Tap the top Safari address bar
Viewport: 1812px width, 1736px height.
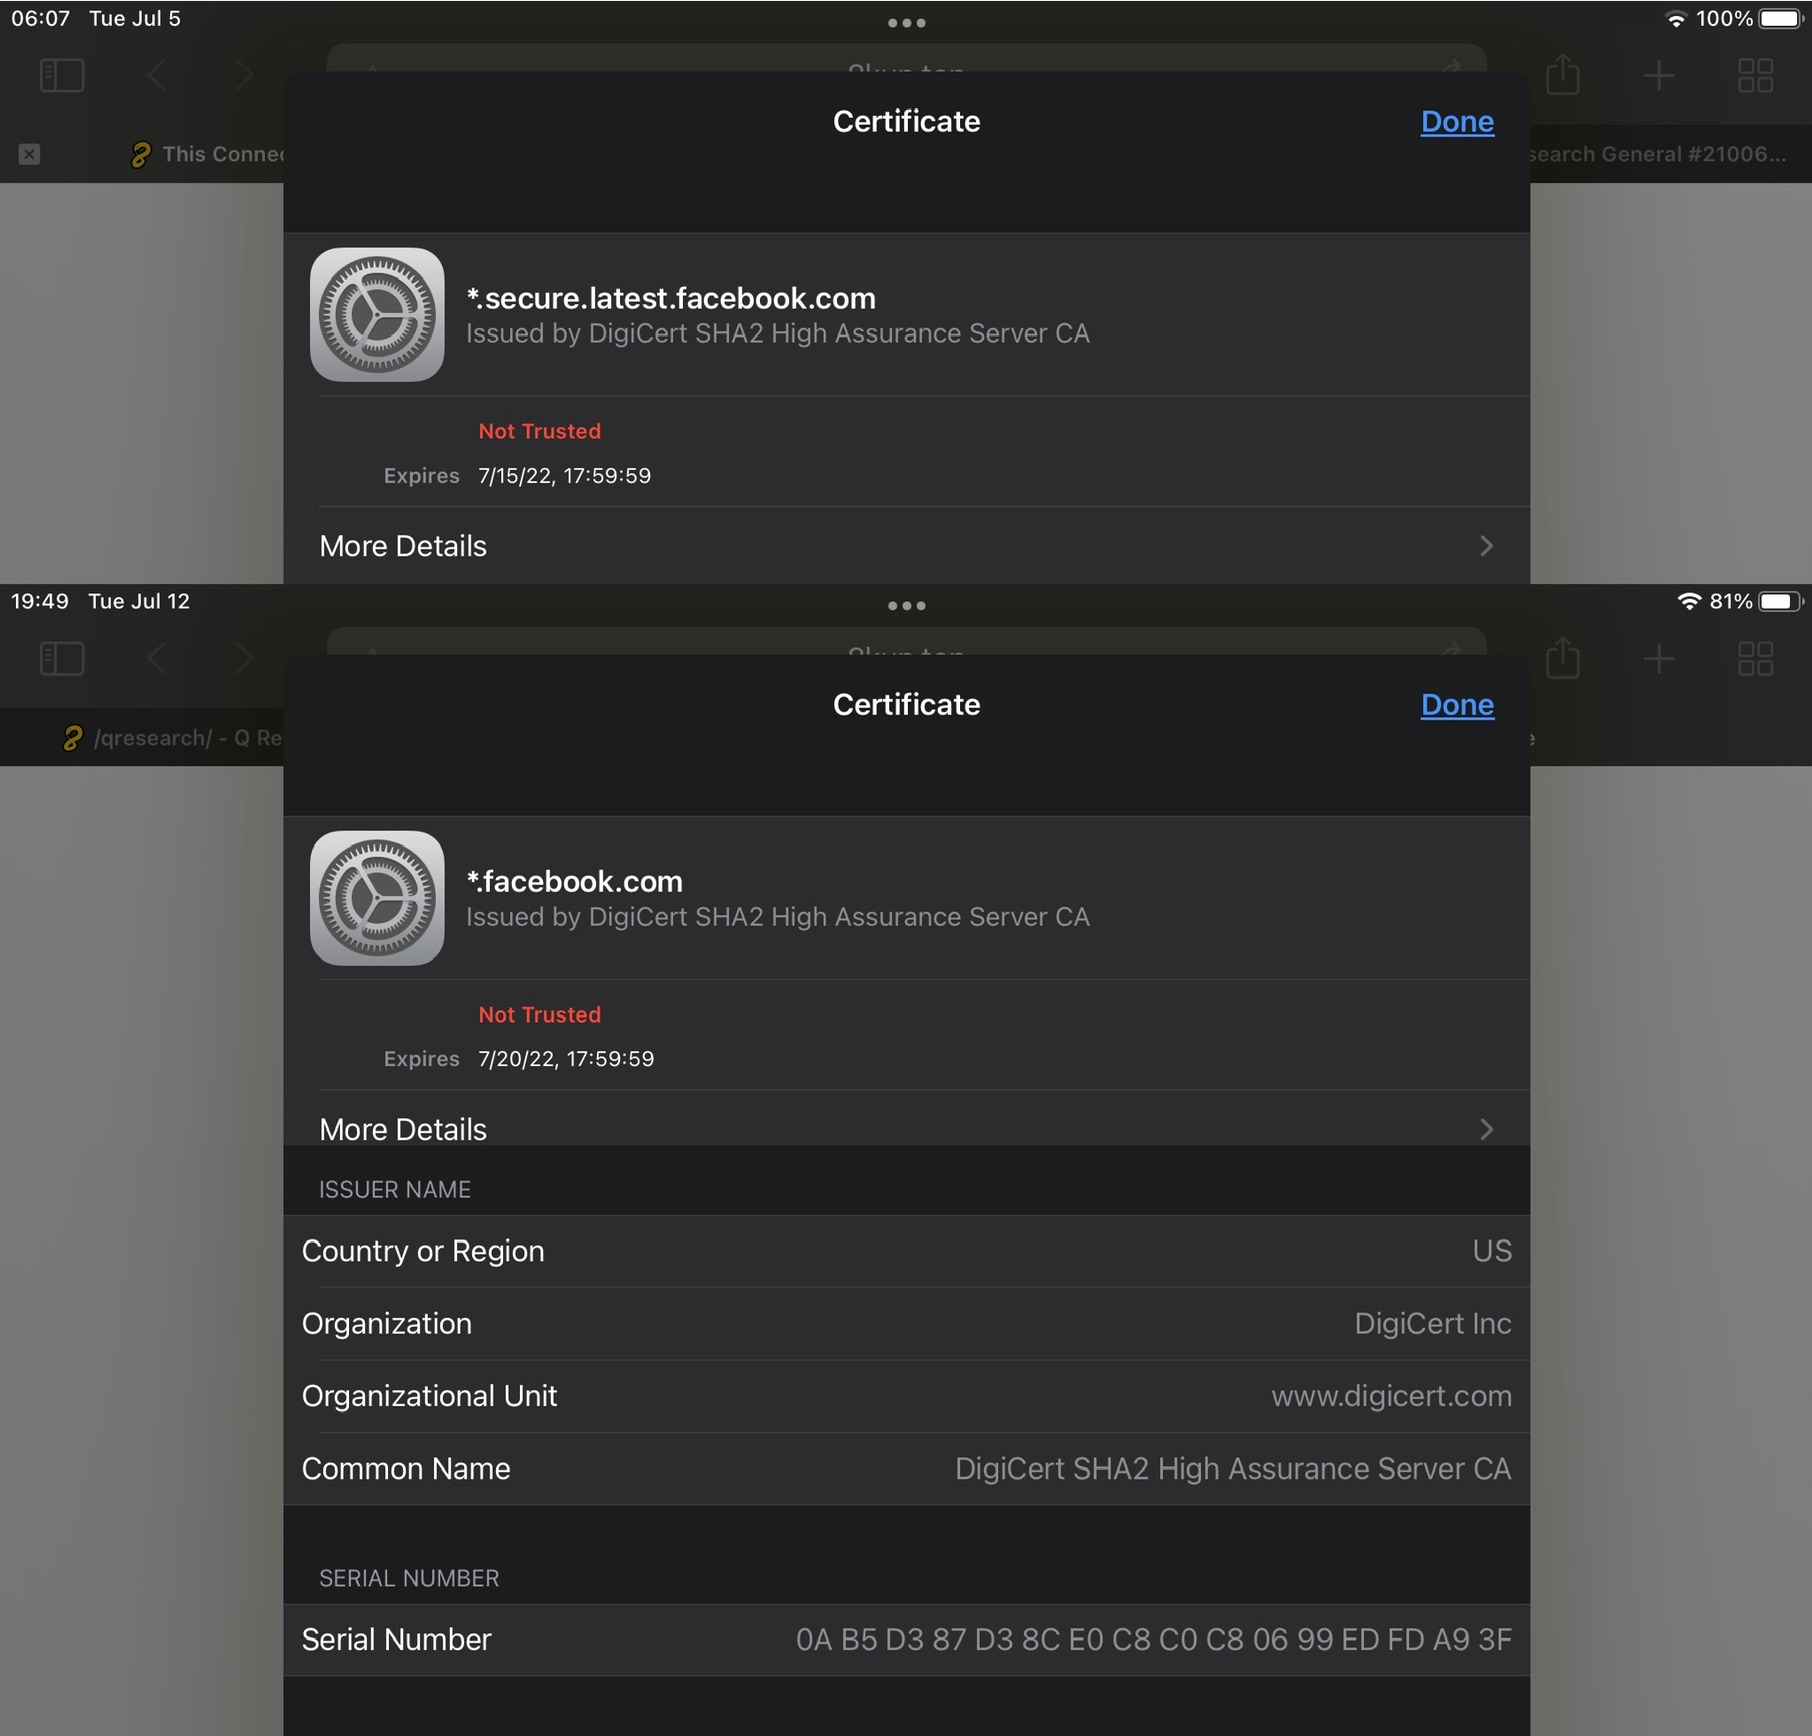click(906, 58)
